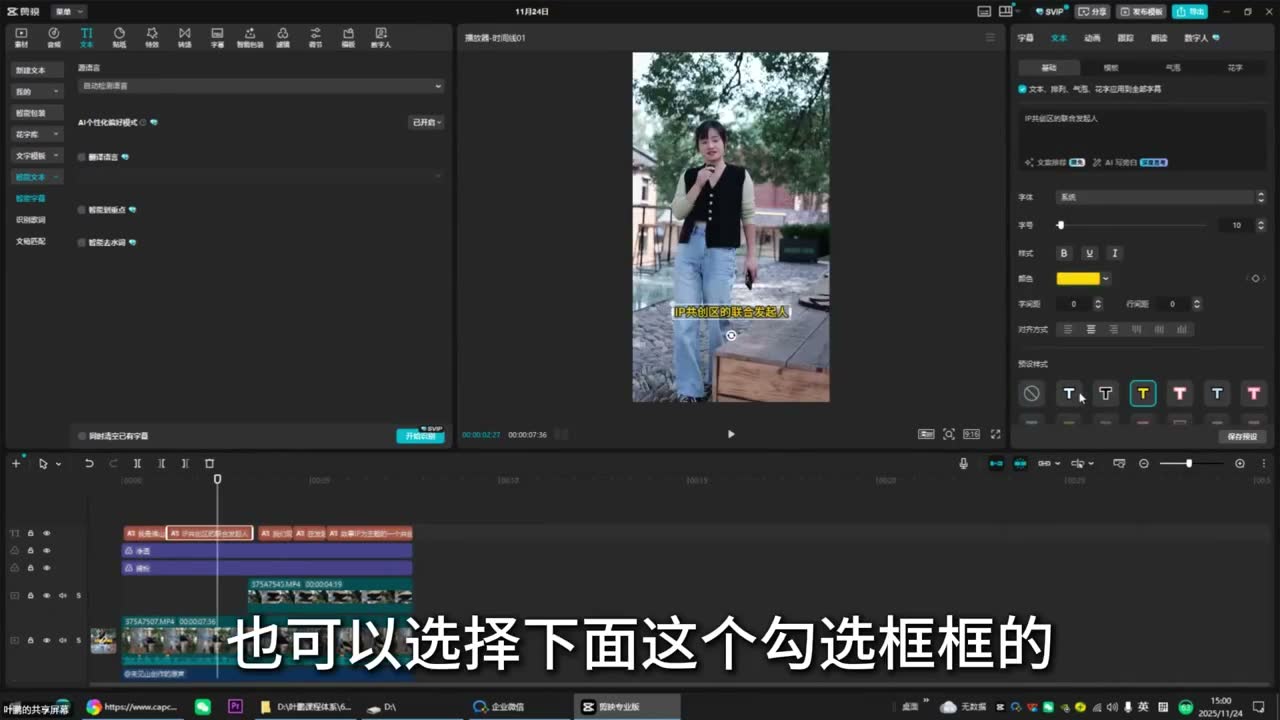This screenshot has height=720, width=1280.
Task: Select the 文本 text tab icon
Action: (x=86, y=37)
